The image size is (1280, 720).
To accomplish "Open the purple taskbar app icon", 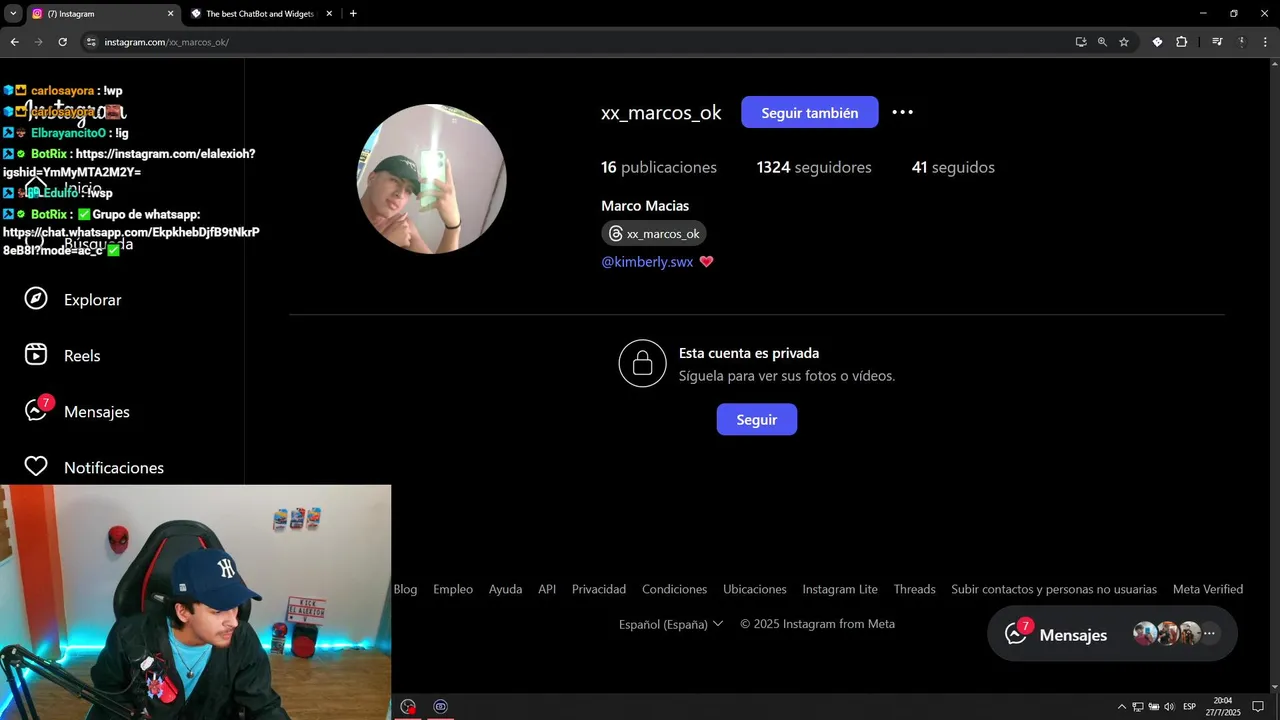I will coord(440,706).
